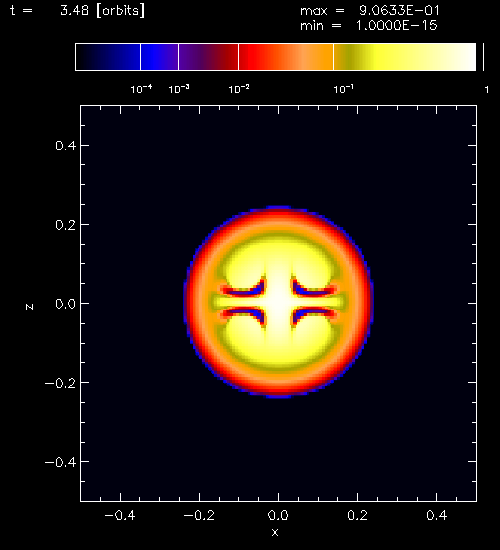Click the 10^-4 colorbar tick label
The width and height of the screenshot is (500, 550).
point(141,89)
